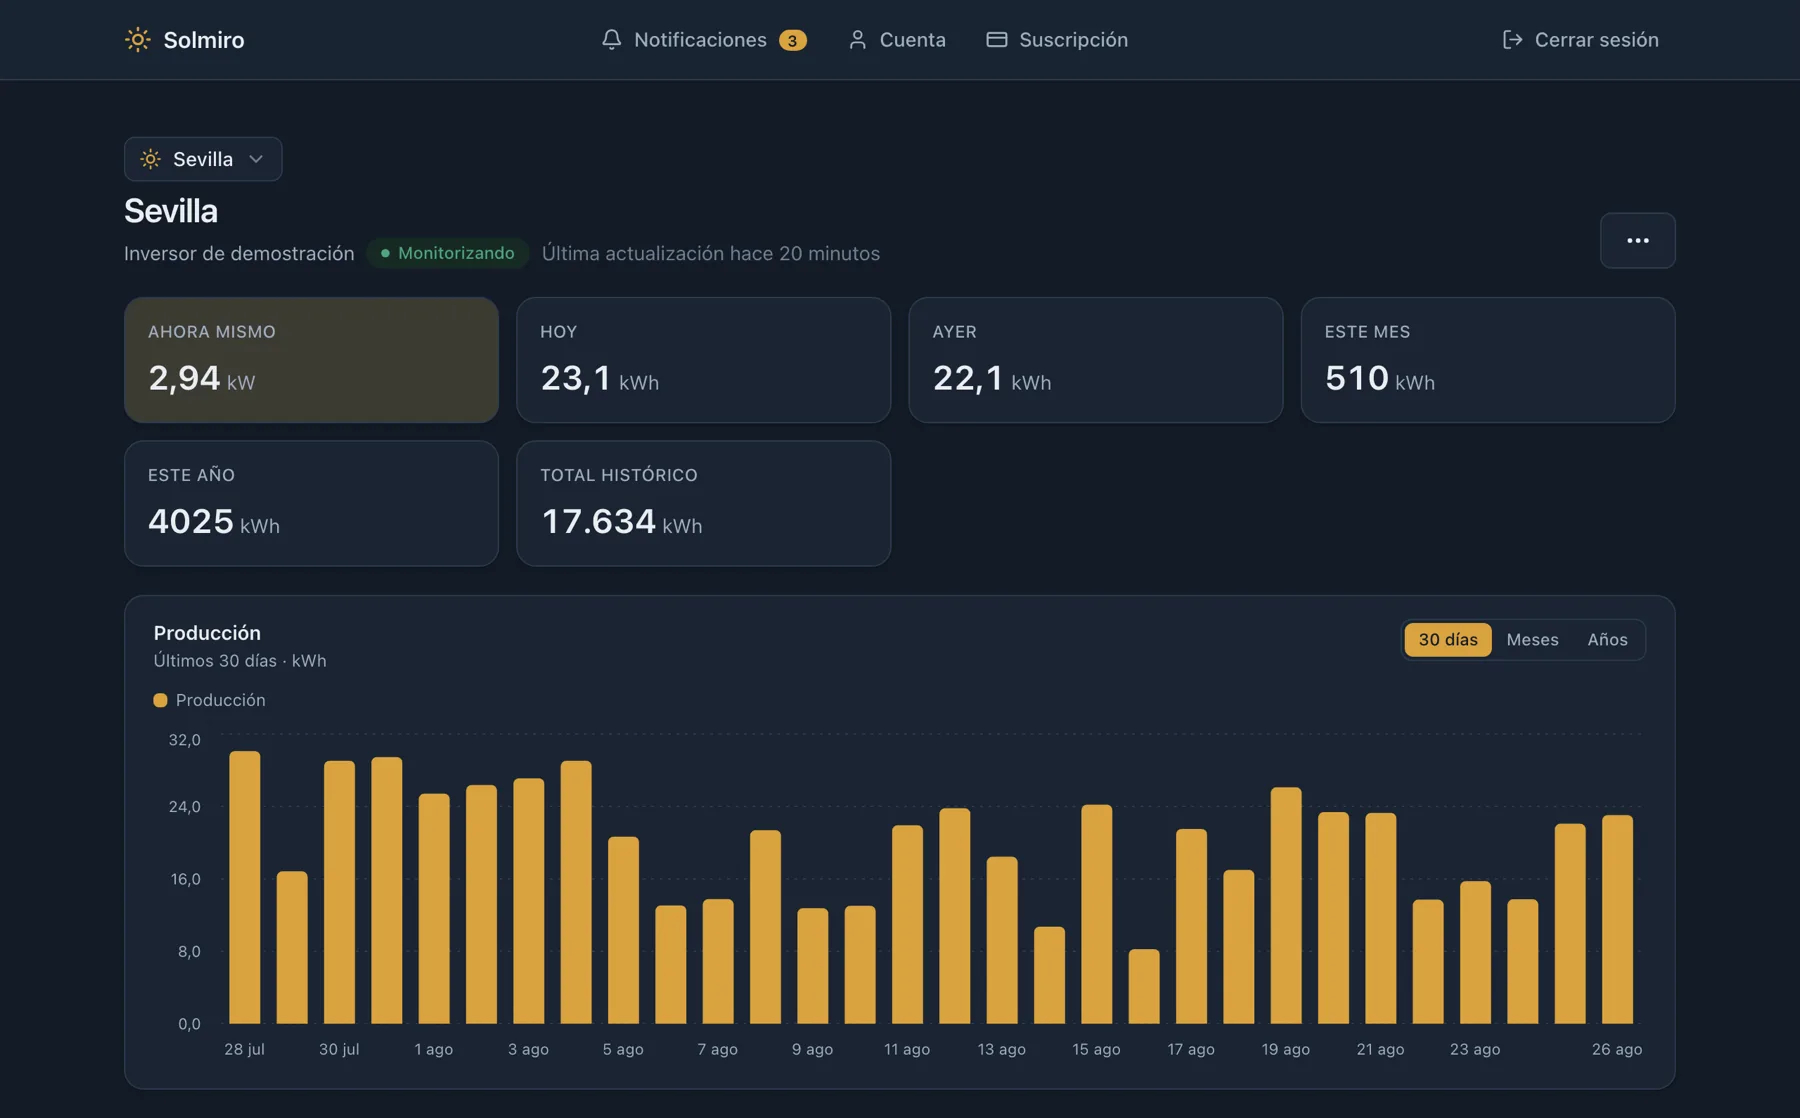Click the 5 ago production bar
This screenshot has width=1800, height=1118.
pos(623,930)
